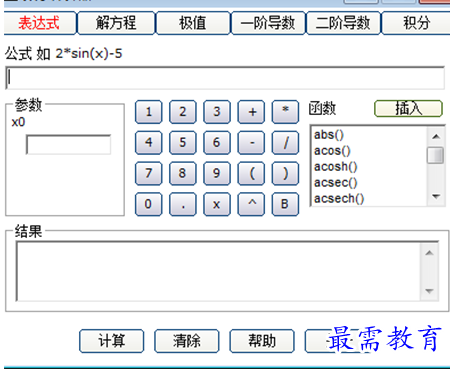Image resolution: width=450 pixels, height=370 pixels.
Task: Switch to the 表达式 tab
Action: click(x=40, y=23)
